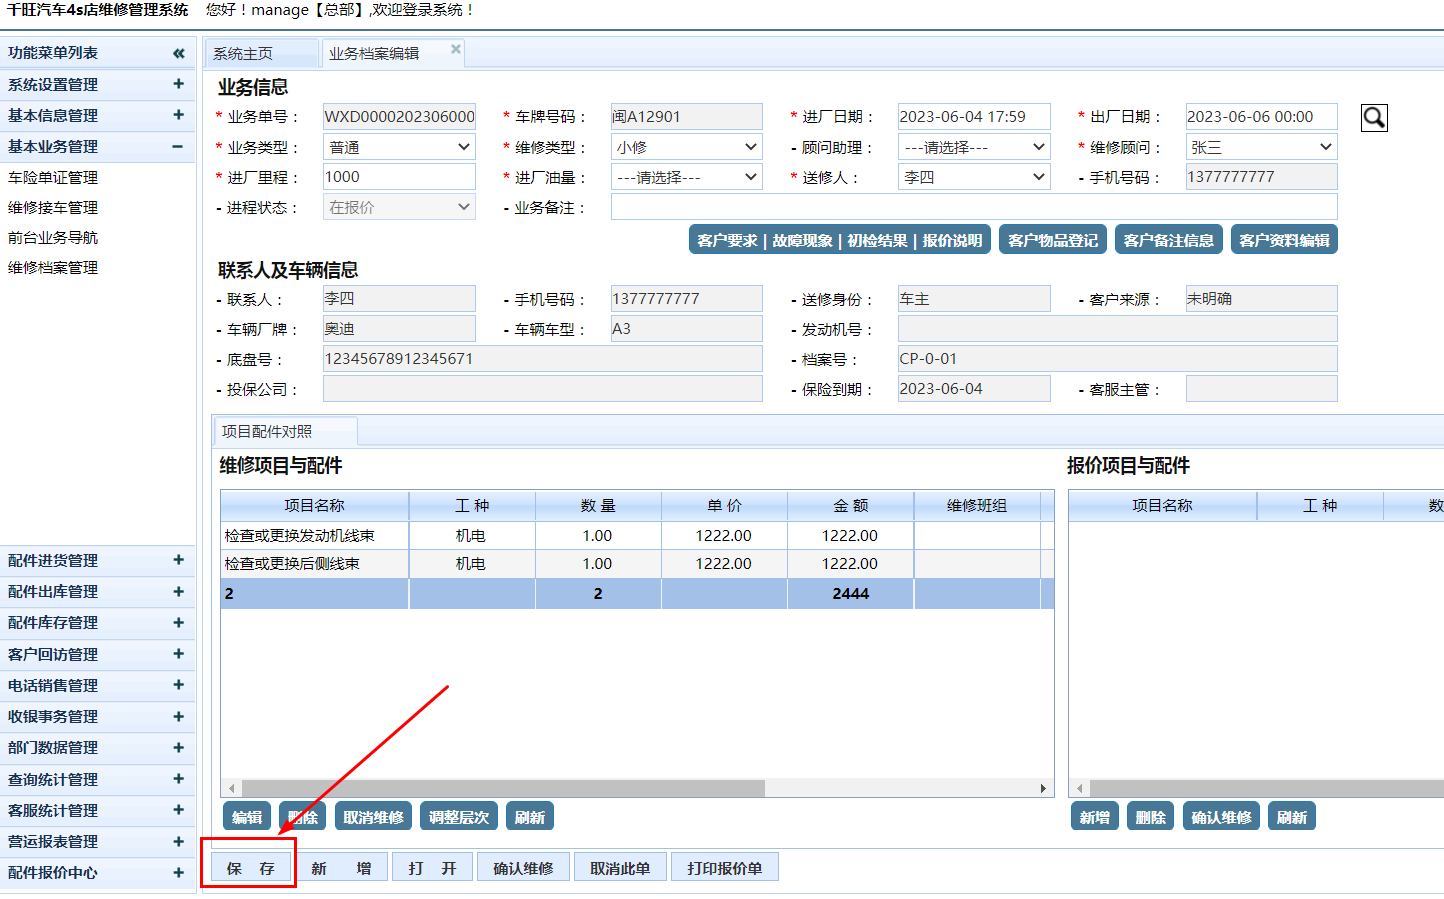Open 业务类型 dropdown showing 普通
Screen dimensions: 1444x899
pyautogui.click(x=399, y=147)
